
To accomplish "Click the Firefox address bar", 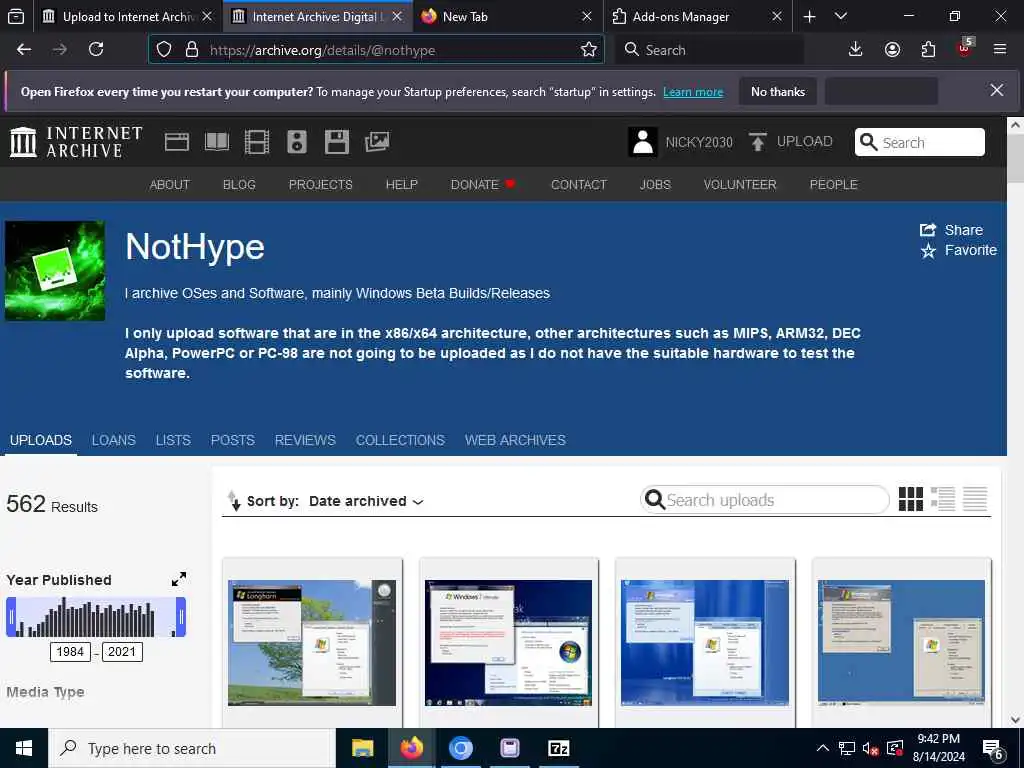I will pos(376,50).
